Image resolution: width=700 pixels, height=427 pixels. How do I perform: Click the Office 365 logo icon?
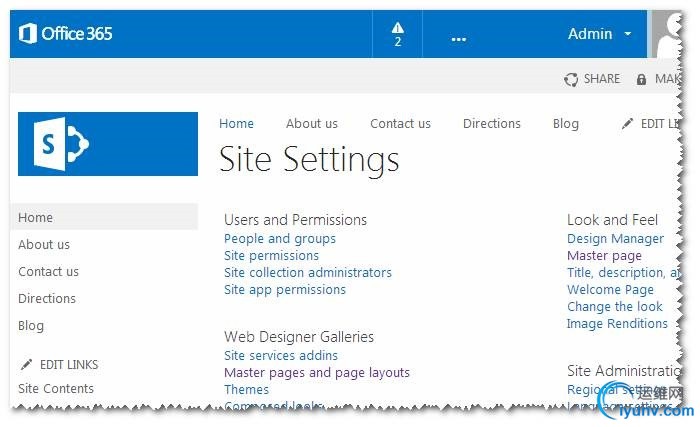point(27,34)
